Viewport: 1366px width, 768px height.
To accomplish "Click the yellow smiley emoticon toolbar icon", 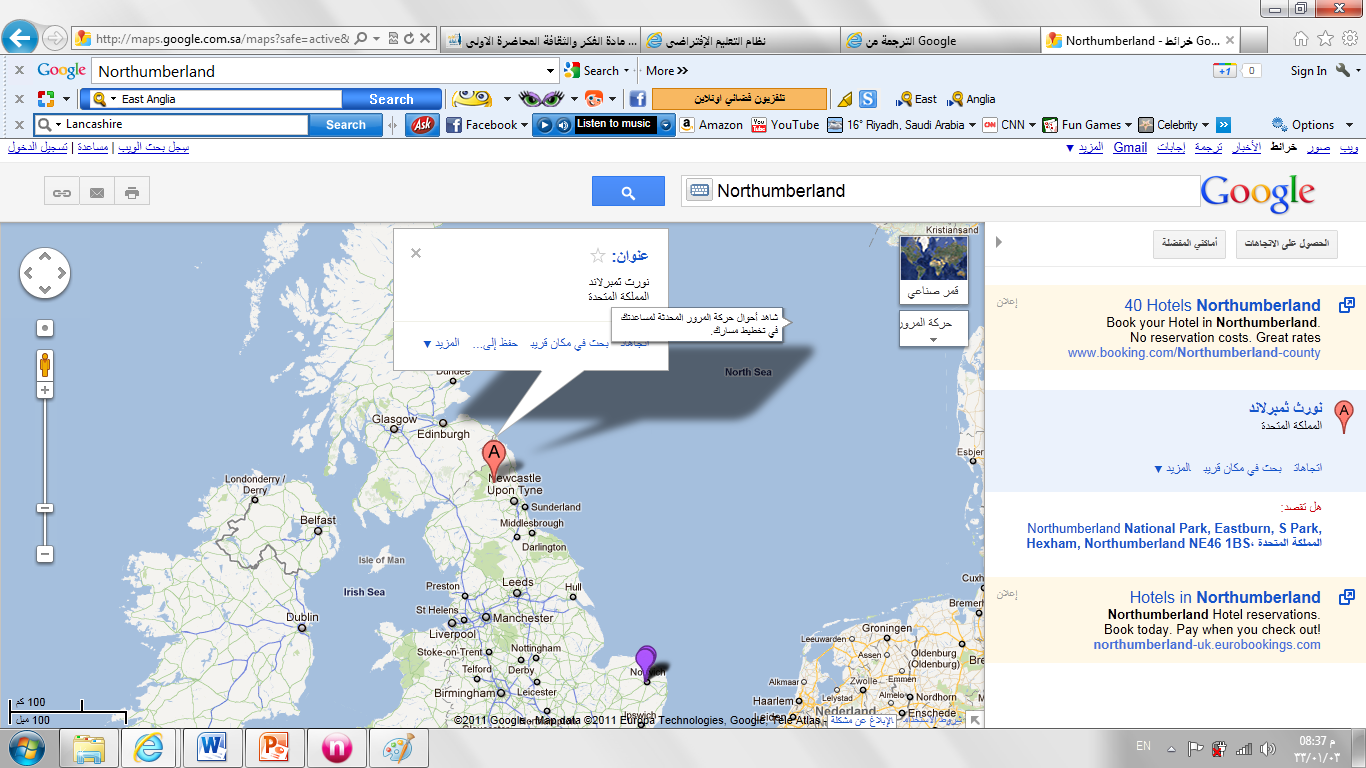I will pyautogui.click(x=472, y=98).
